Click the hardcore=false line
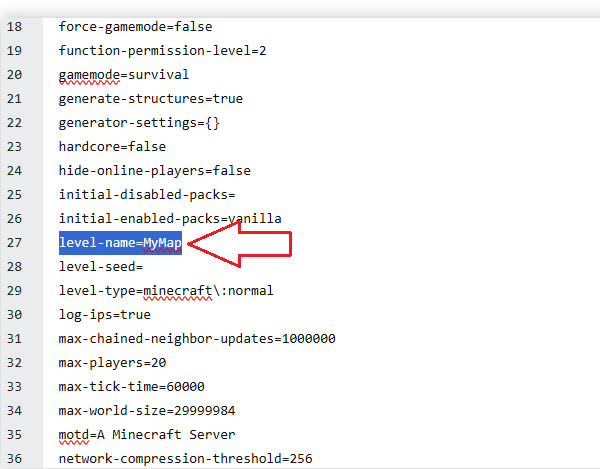 [x=112, y=147]
